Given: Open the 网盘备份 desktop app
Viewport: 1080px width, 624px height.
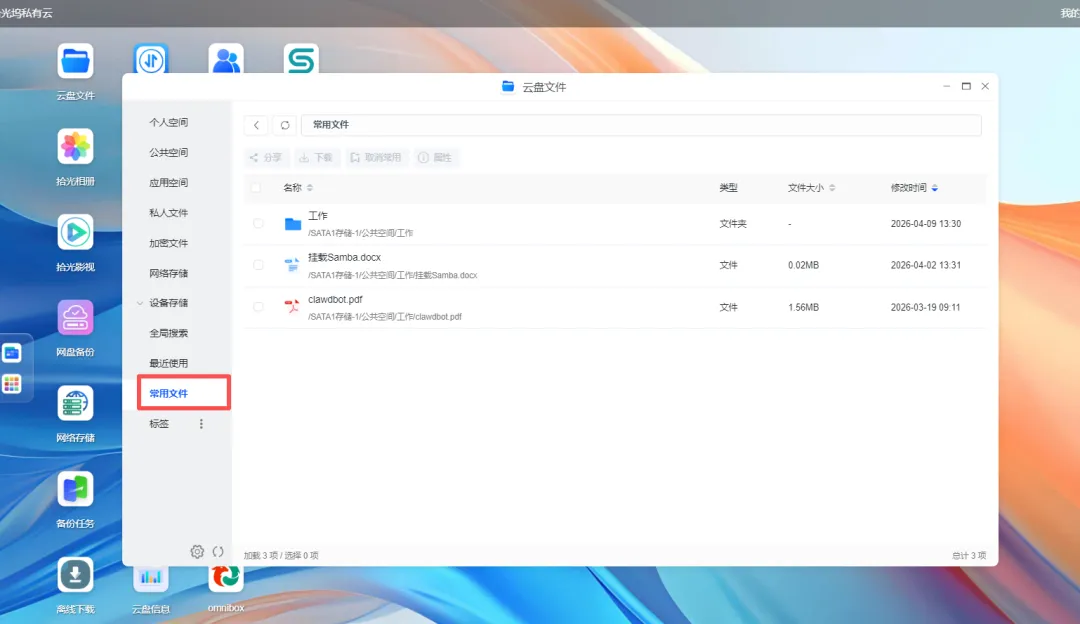Looking at the screenshot, I should [x=75, y=318].
